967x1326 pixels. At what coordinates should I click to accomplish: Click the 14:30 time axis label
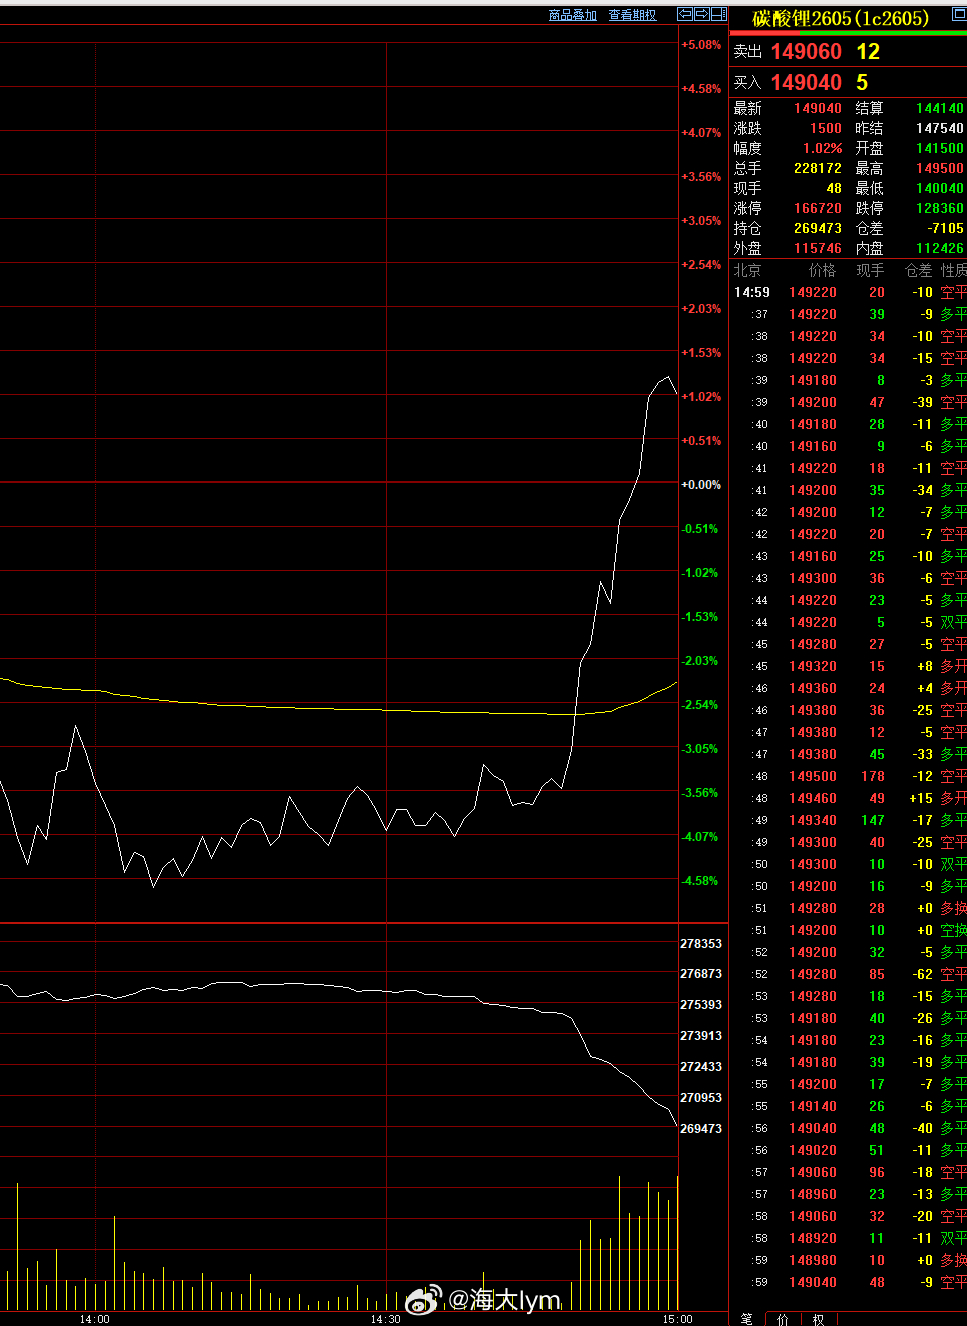(x=385, y=1319)
